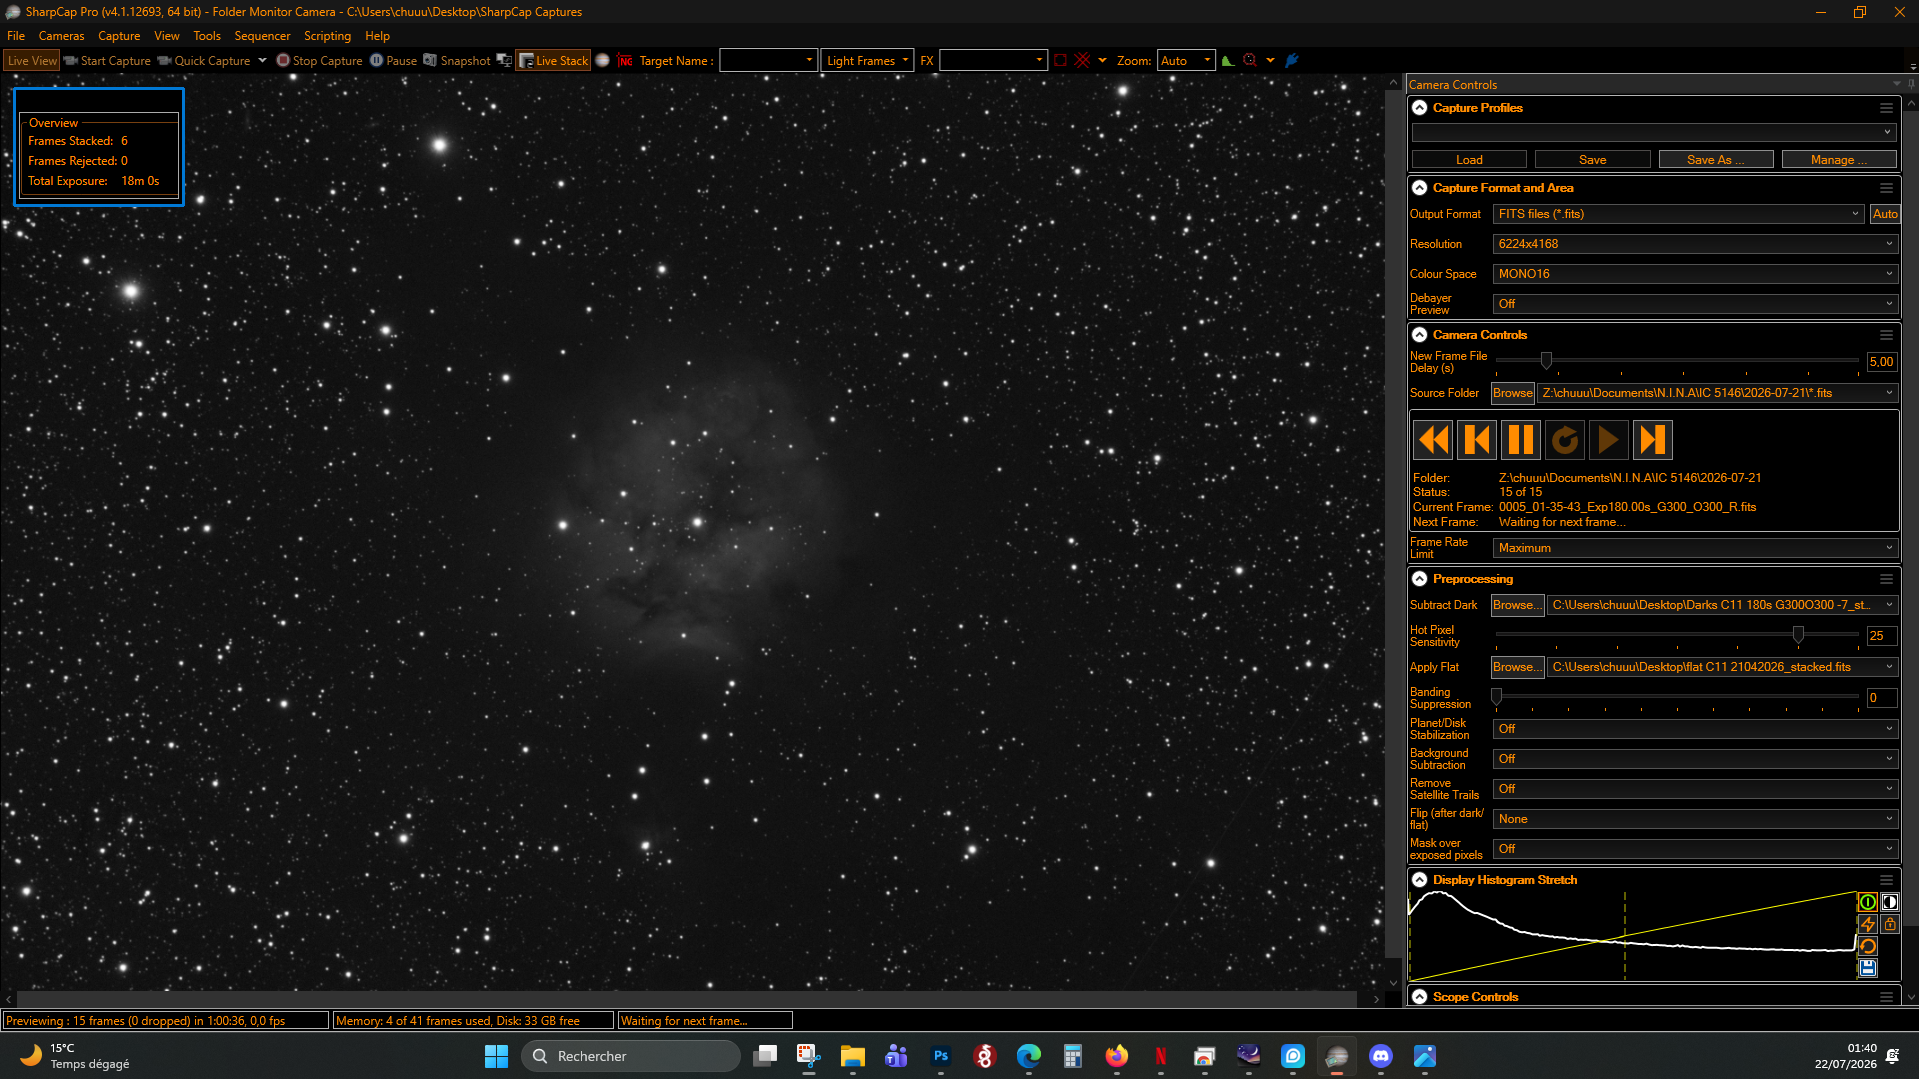The height and width of the screenshot is (1079, 1919).
Task: Toggle the Live View button
Action: (x=32, y=61)
